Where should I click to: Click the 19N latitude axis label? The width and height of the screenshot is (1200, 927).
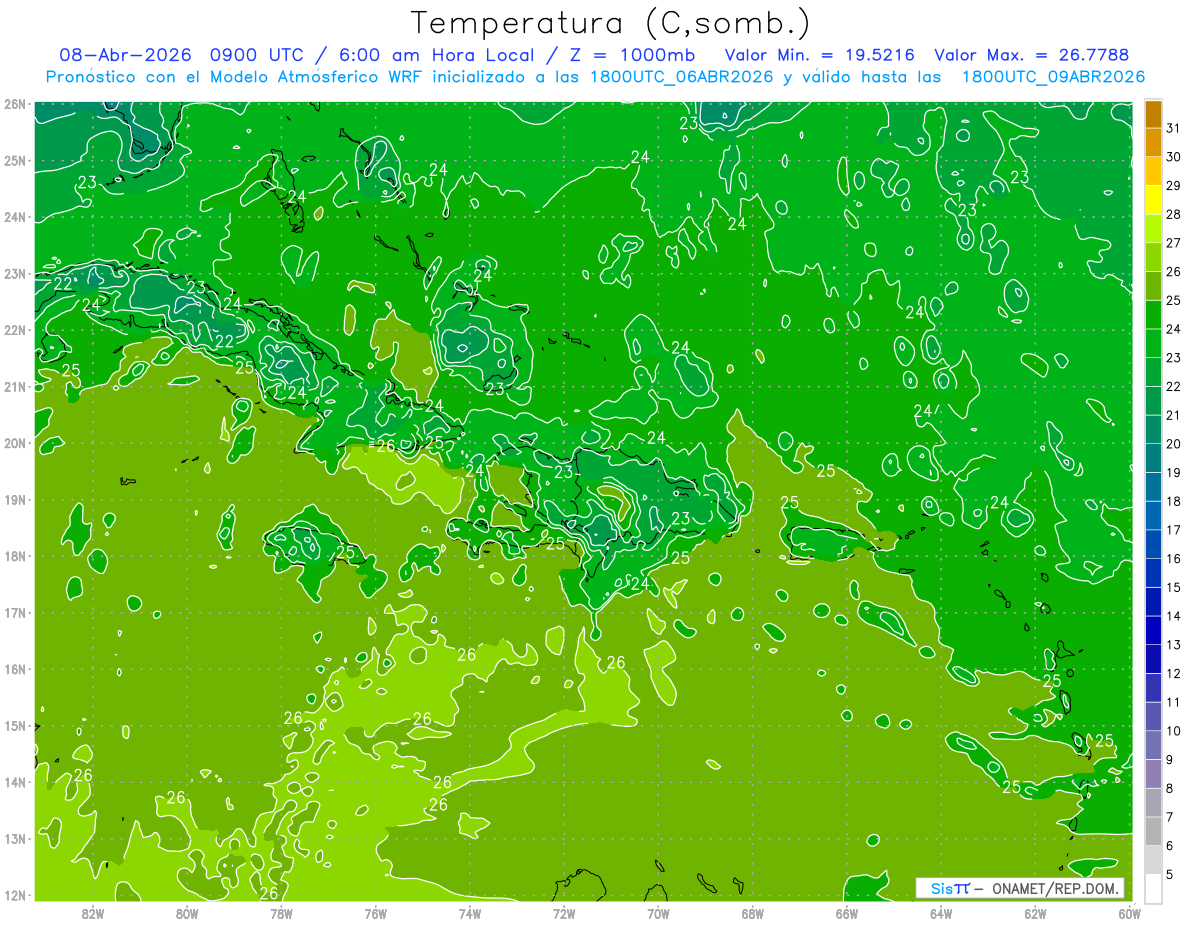14,499
